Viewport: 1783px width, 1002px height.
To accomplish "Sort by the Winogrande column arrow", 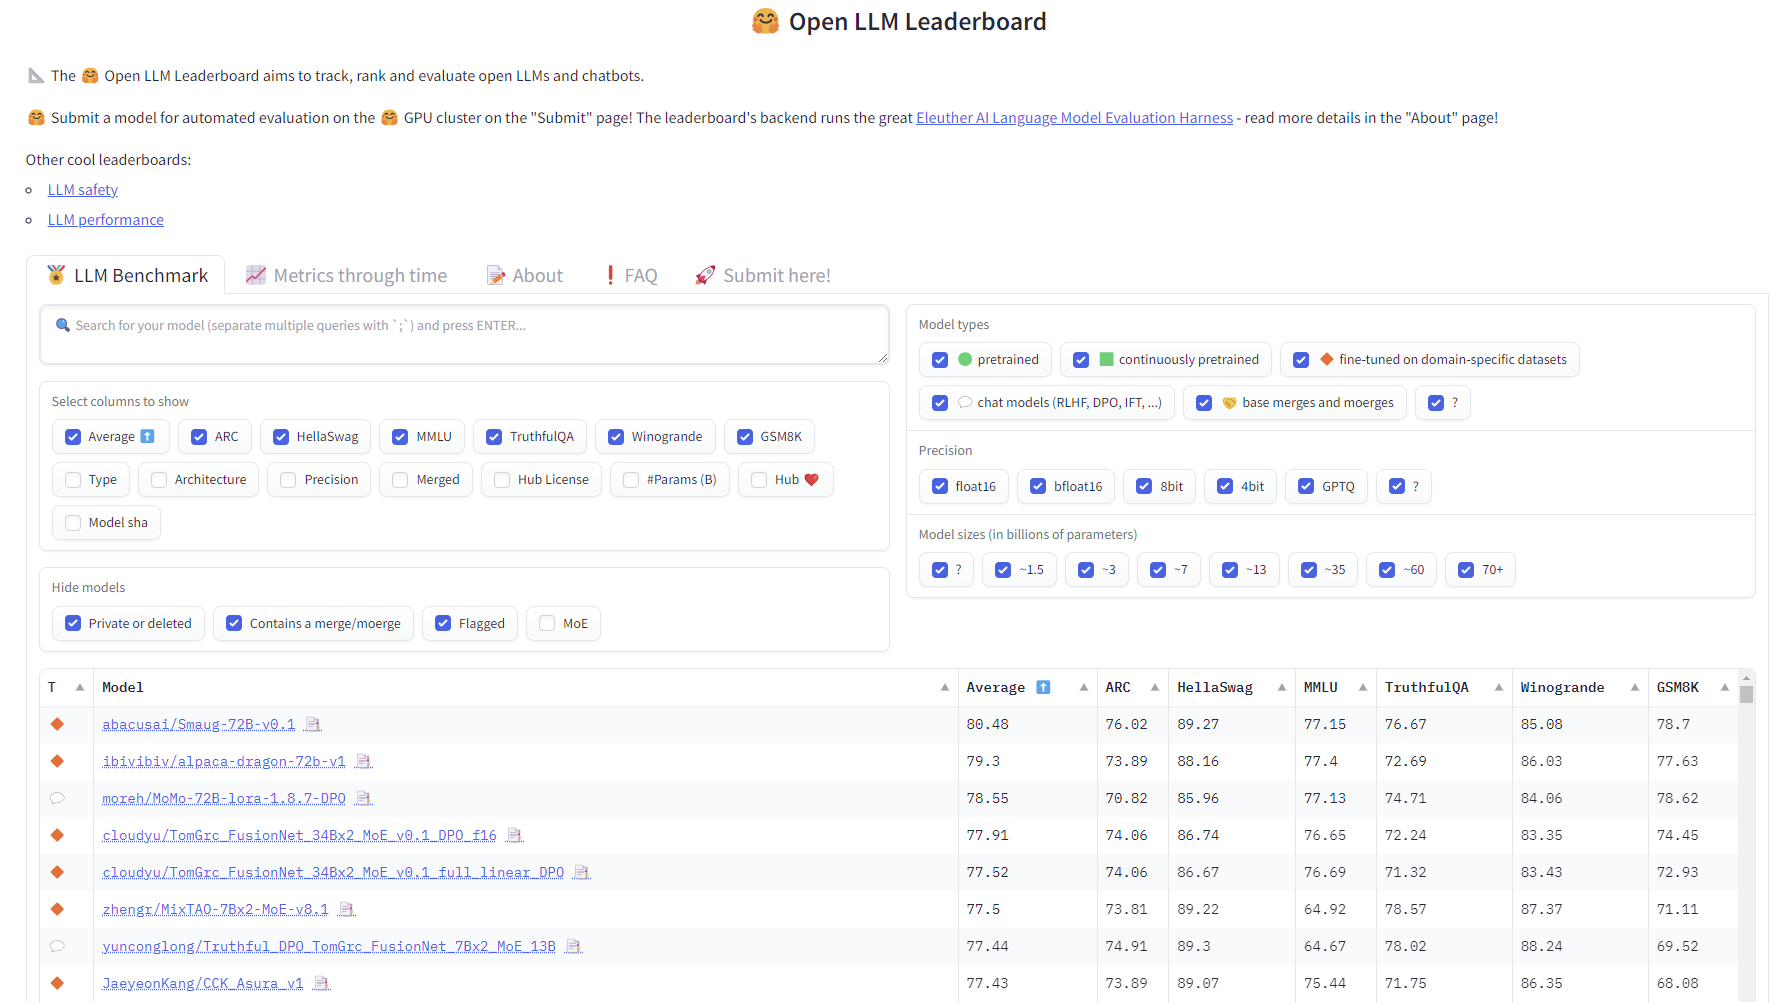I will (1635, 687).
